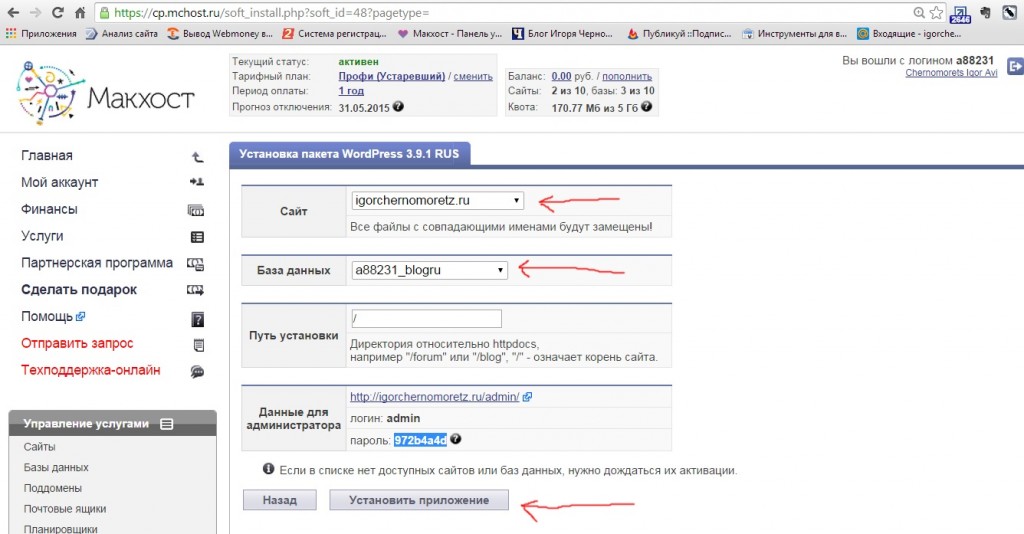Viewport: 1024px width, 534px height.
Task: Show help icon next to password
Action: (x=456, y=439)
